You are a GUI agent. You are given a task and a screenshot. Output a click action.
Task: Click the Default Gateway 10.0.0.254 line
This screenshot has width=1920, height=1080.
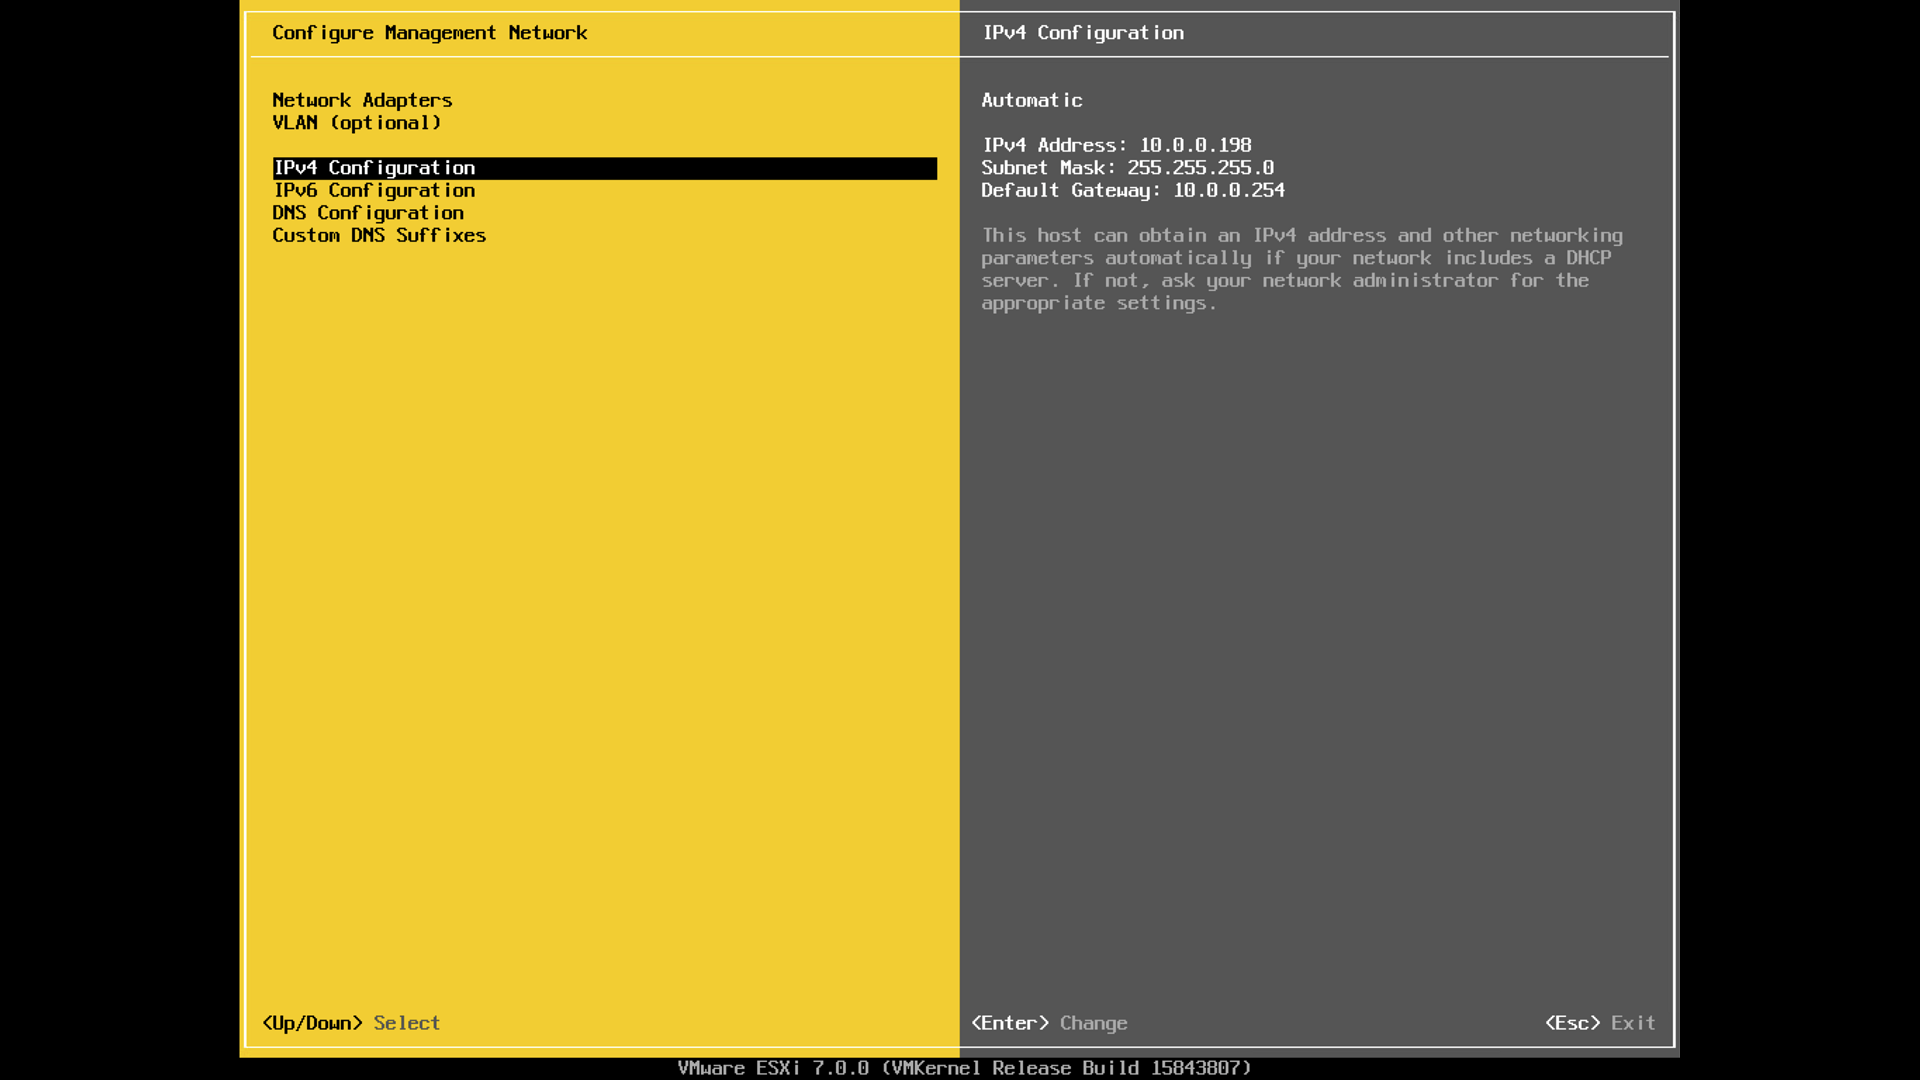pyautogui.click(x=1133, y=190)
